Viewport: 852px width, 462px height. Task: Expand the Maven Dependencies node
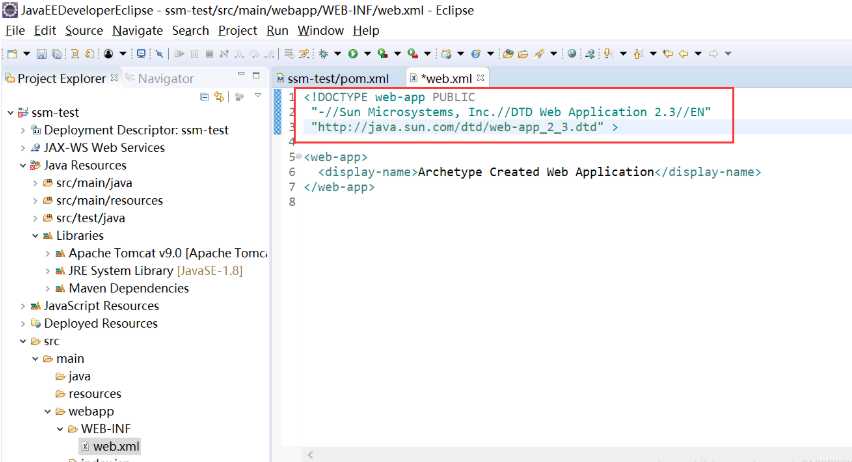tap(47, 289)
